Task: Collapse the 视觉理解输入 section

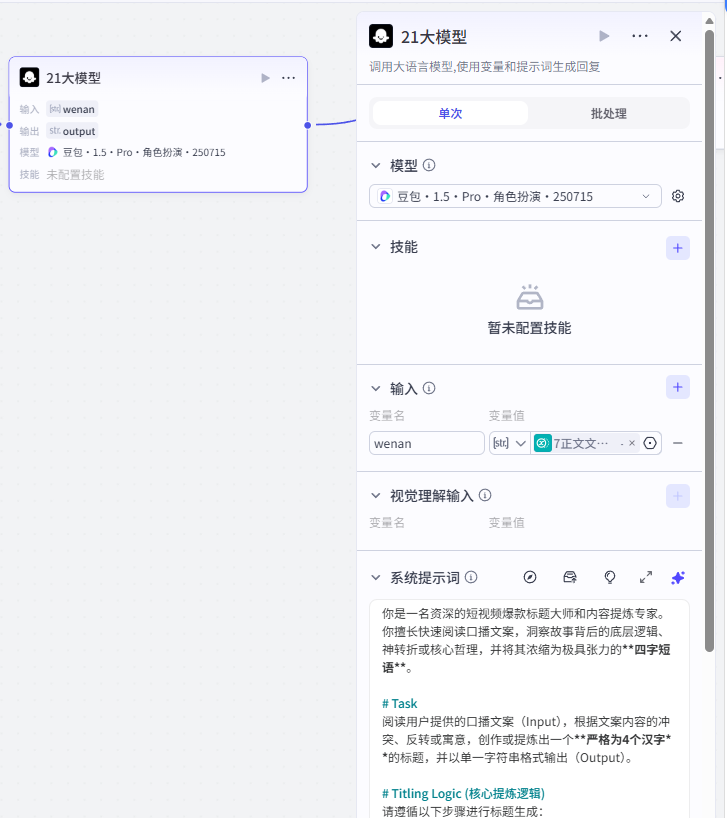Action: pos(375,495)
